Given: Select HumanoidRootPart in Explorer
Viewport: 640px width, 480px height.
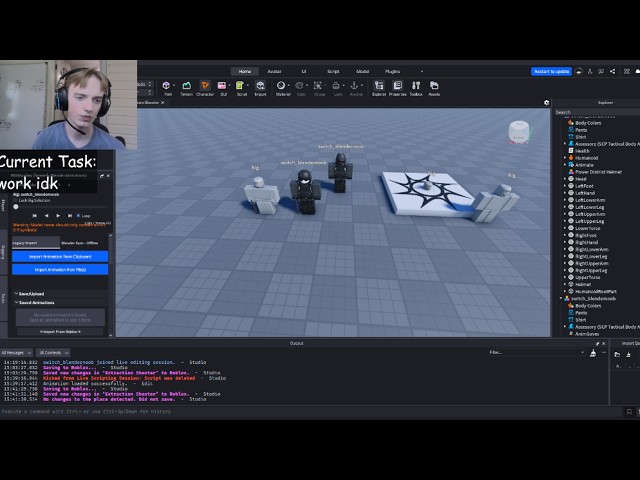Looking at the screenshot, I should tap(596, 291).
